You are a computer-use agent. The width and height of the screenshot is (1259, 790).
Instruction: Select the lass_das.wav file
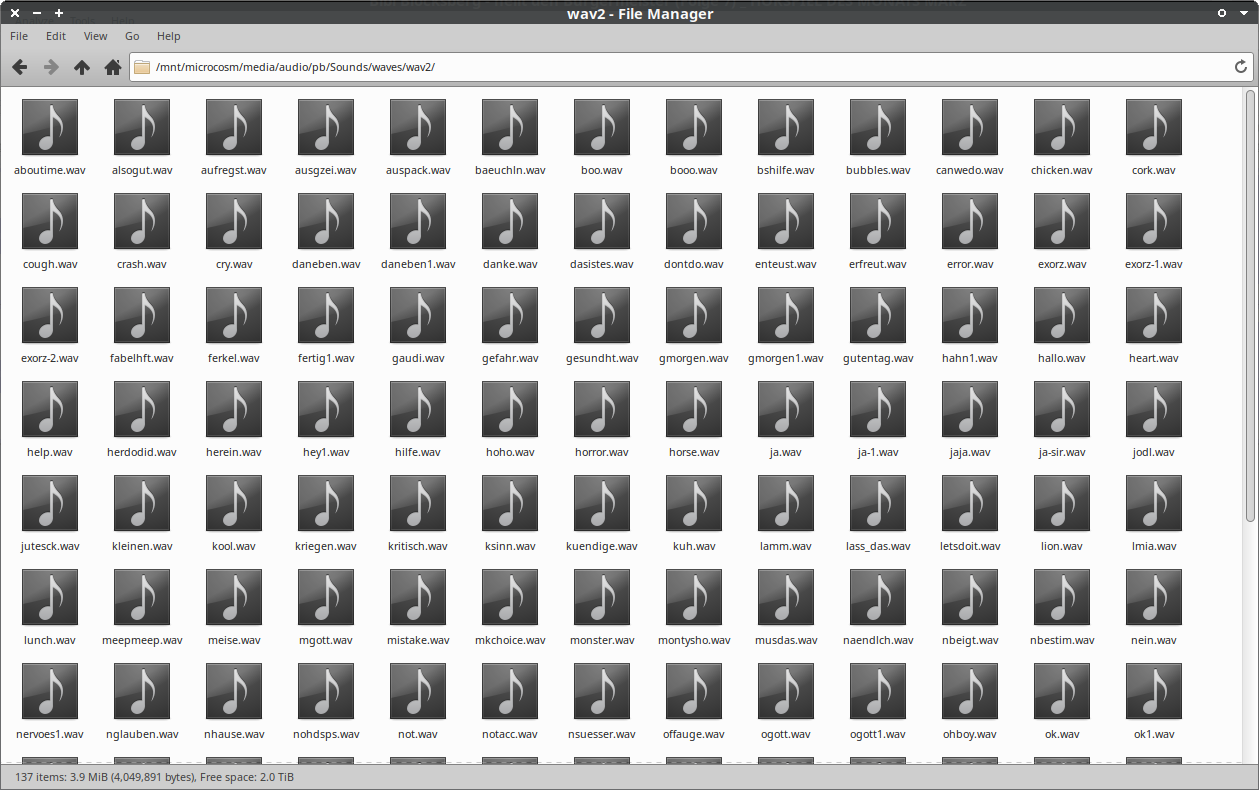[x=878, y=503]
